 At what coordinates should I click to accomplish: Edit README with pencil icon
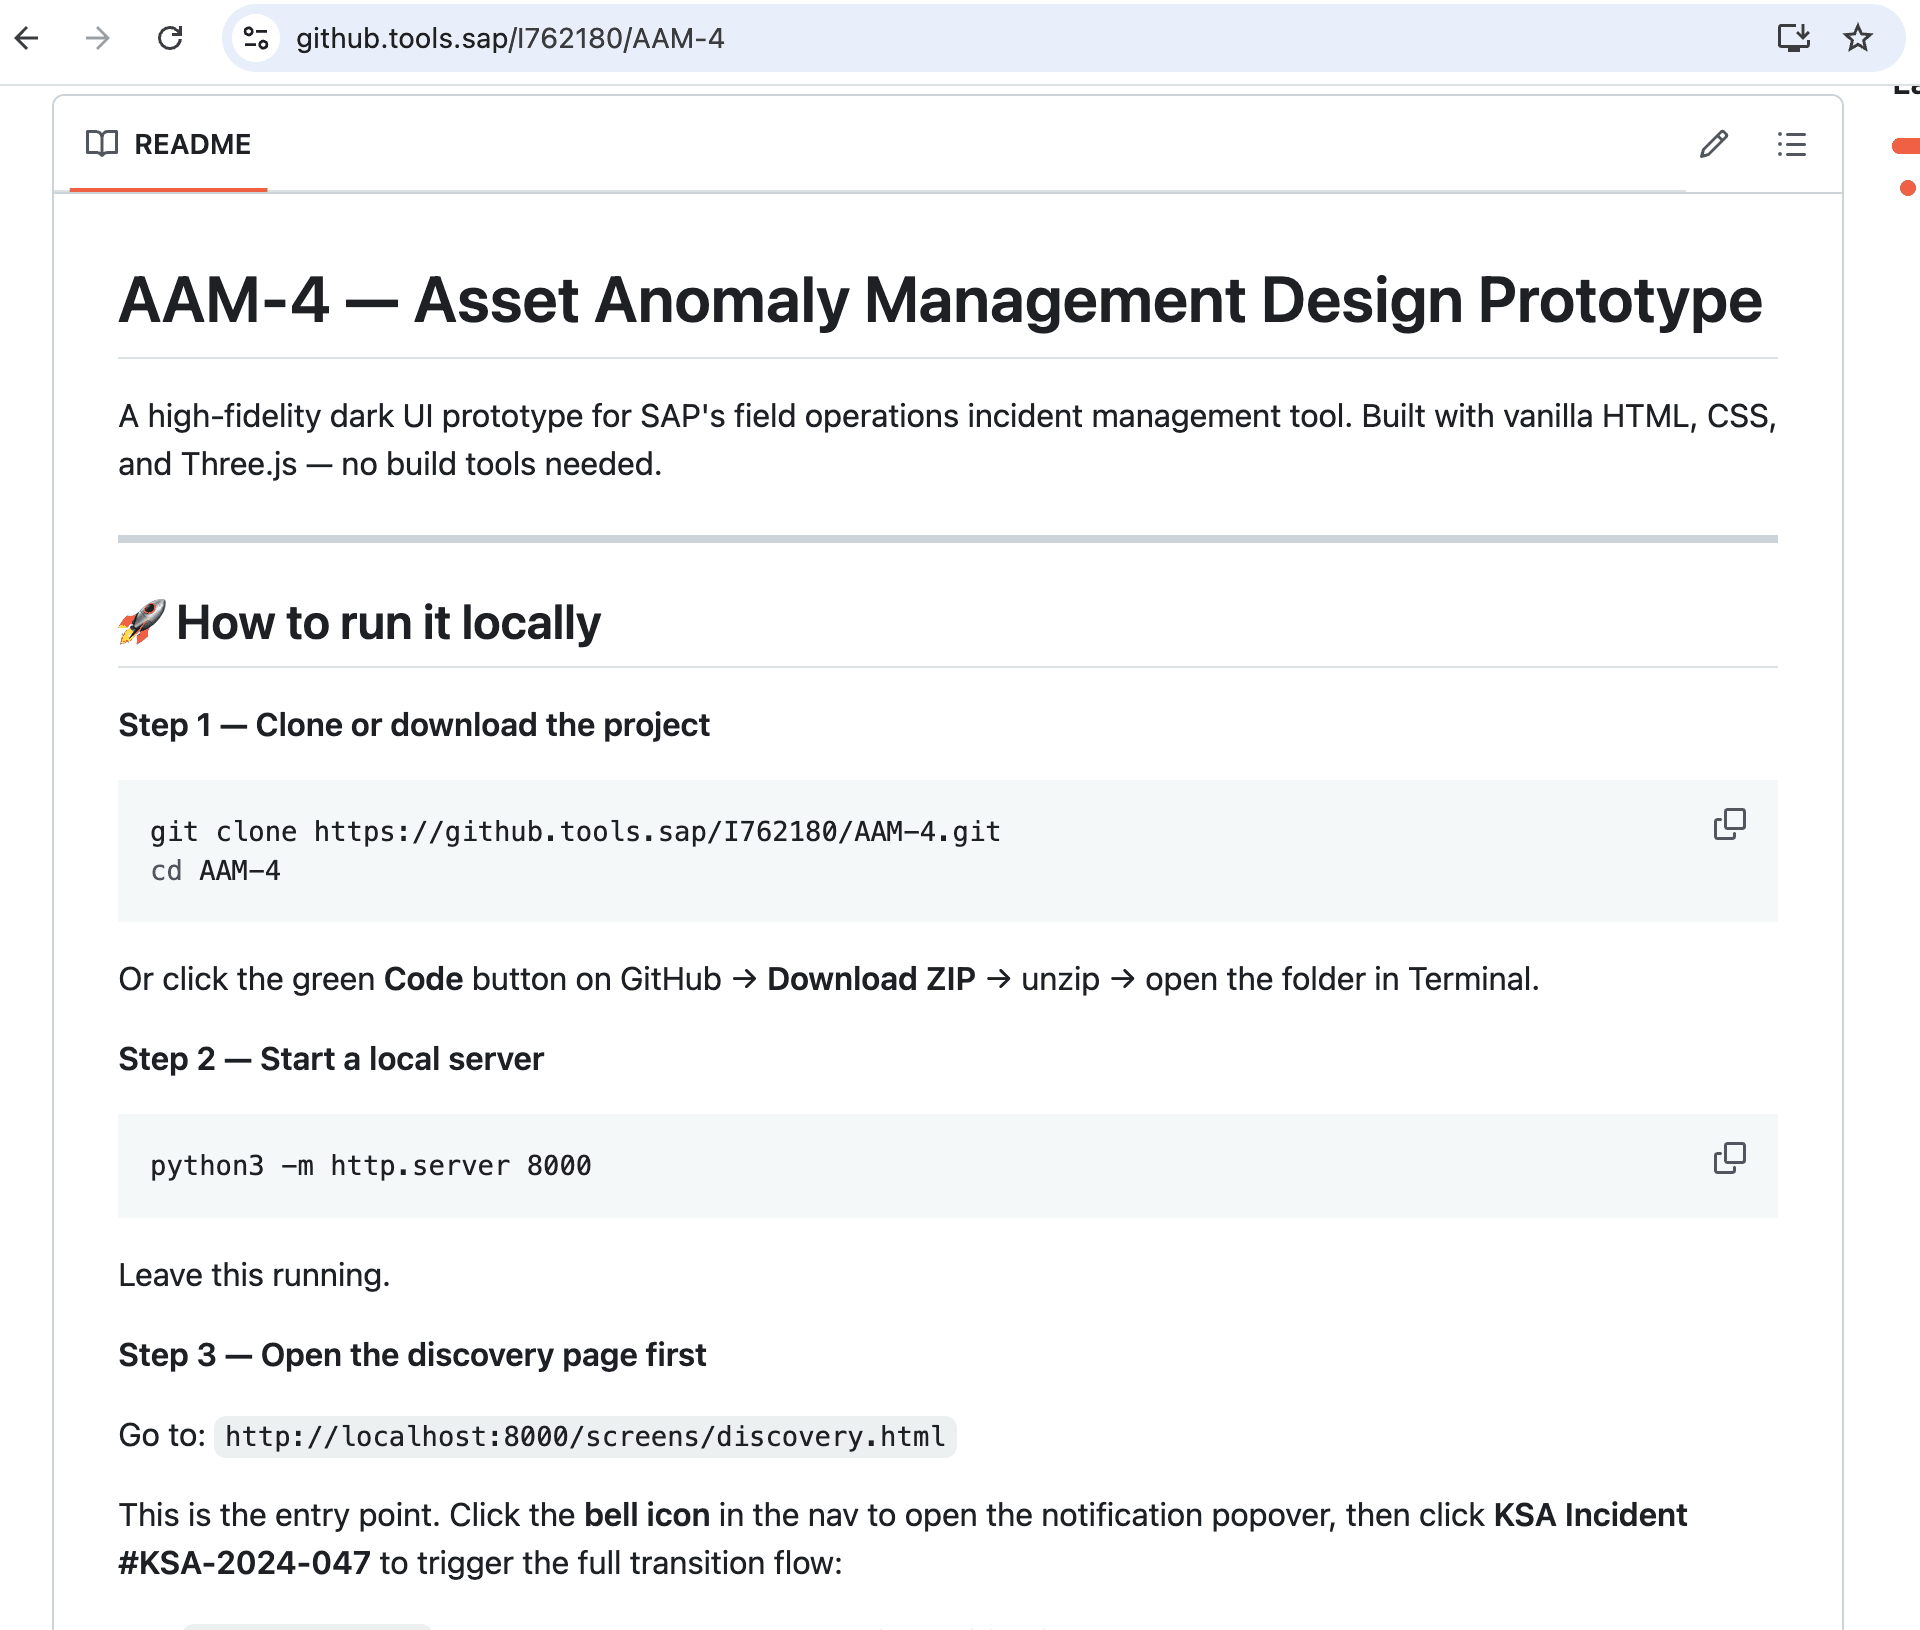1713,144
